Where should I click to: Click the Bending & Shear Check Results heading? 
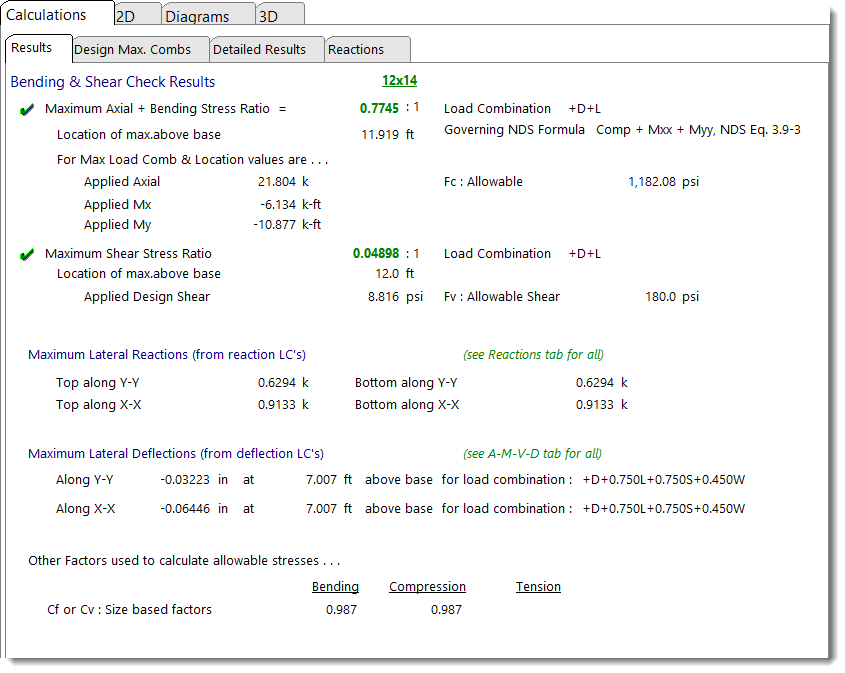click(x=112, y=82)
